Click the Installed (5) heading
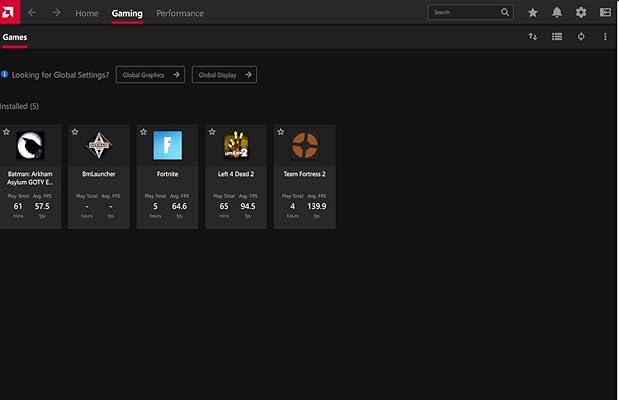Image resolution: width=619 pixels, height=400 pixels. click(19, 106)
